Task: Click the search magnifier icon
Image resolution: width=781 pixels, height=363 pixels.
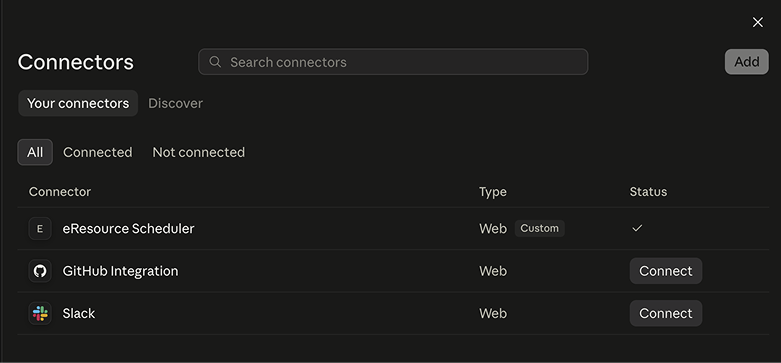Action: (215, 62)
